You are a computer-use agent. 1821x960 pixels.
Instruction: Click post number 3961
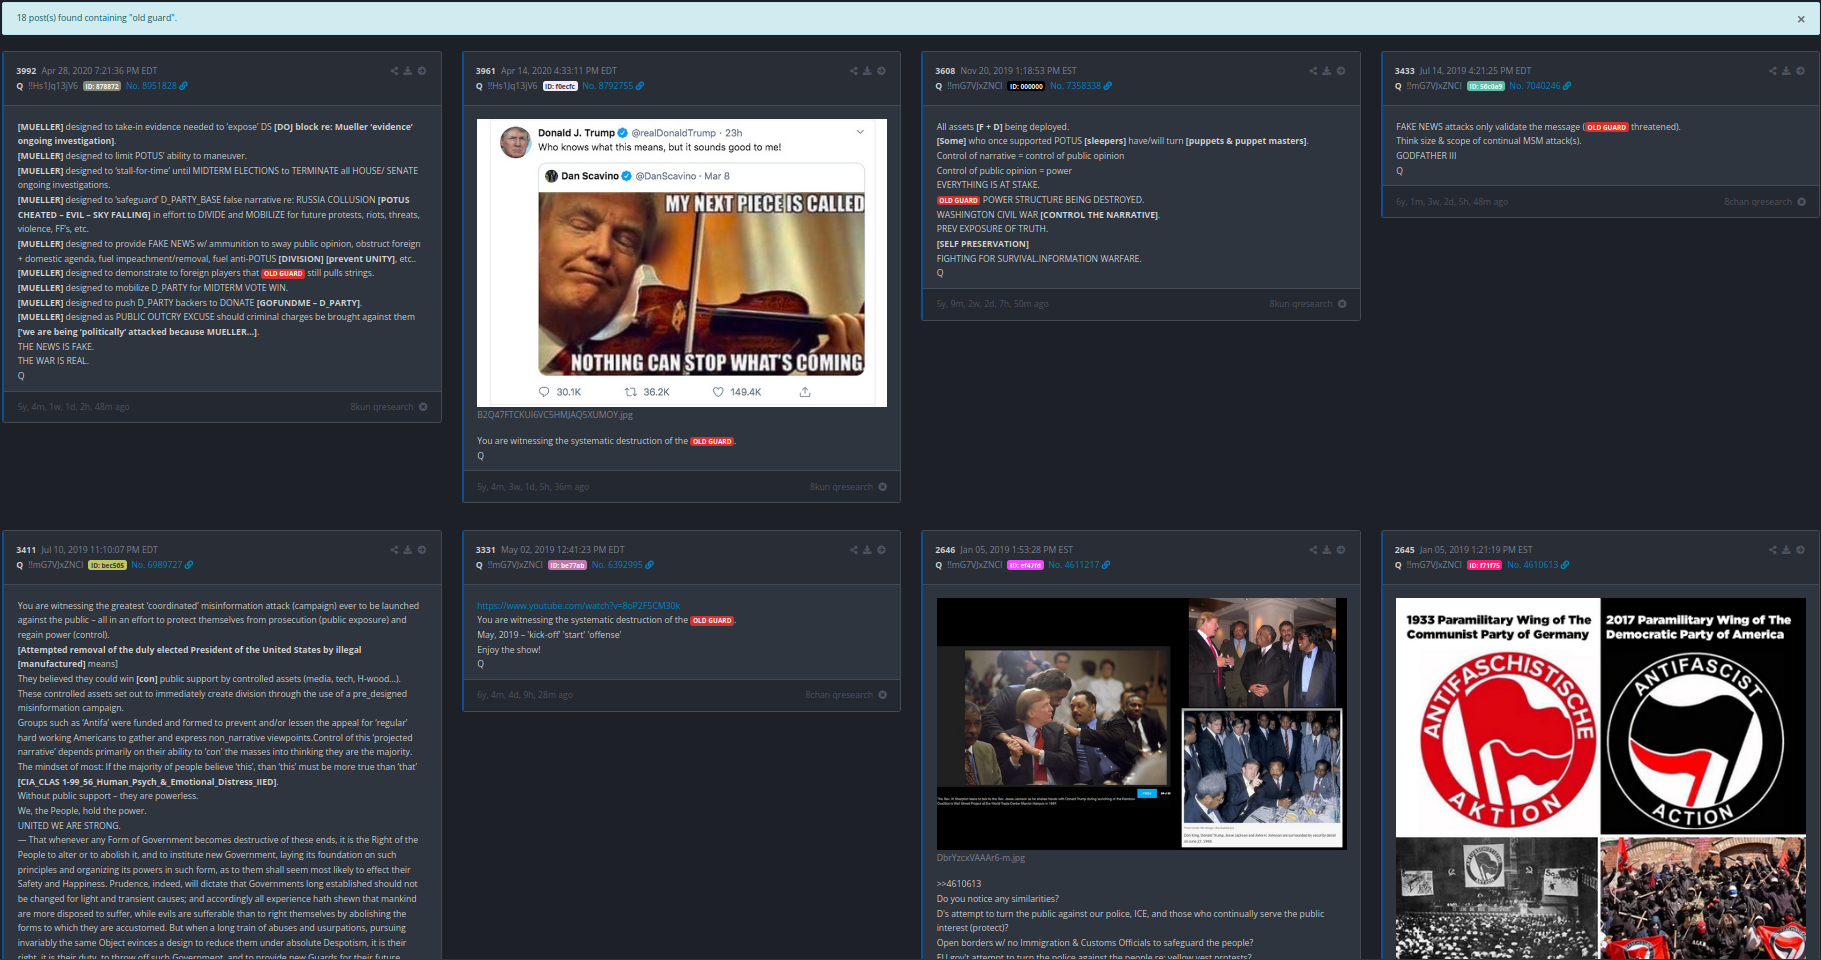pos(486,71)
